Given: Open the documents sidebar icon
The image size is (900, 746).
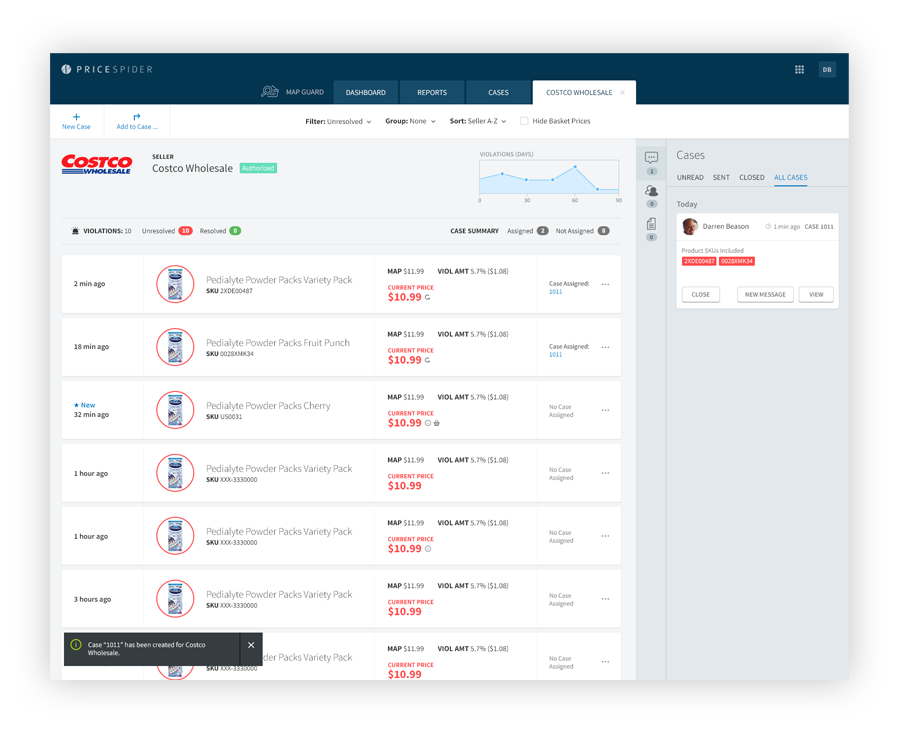Looking at the screenshot, I should coord(651,224).
